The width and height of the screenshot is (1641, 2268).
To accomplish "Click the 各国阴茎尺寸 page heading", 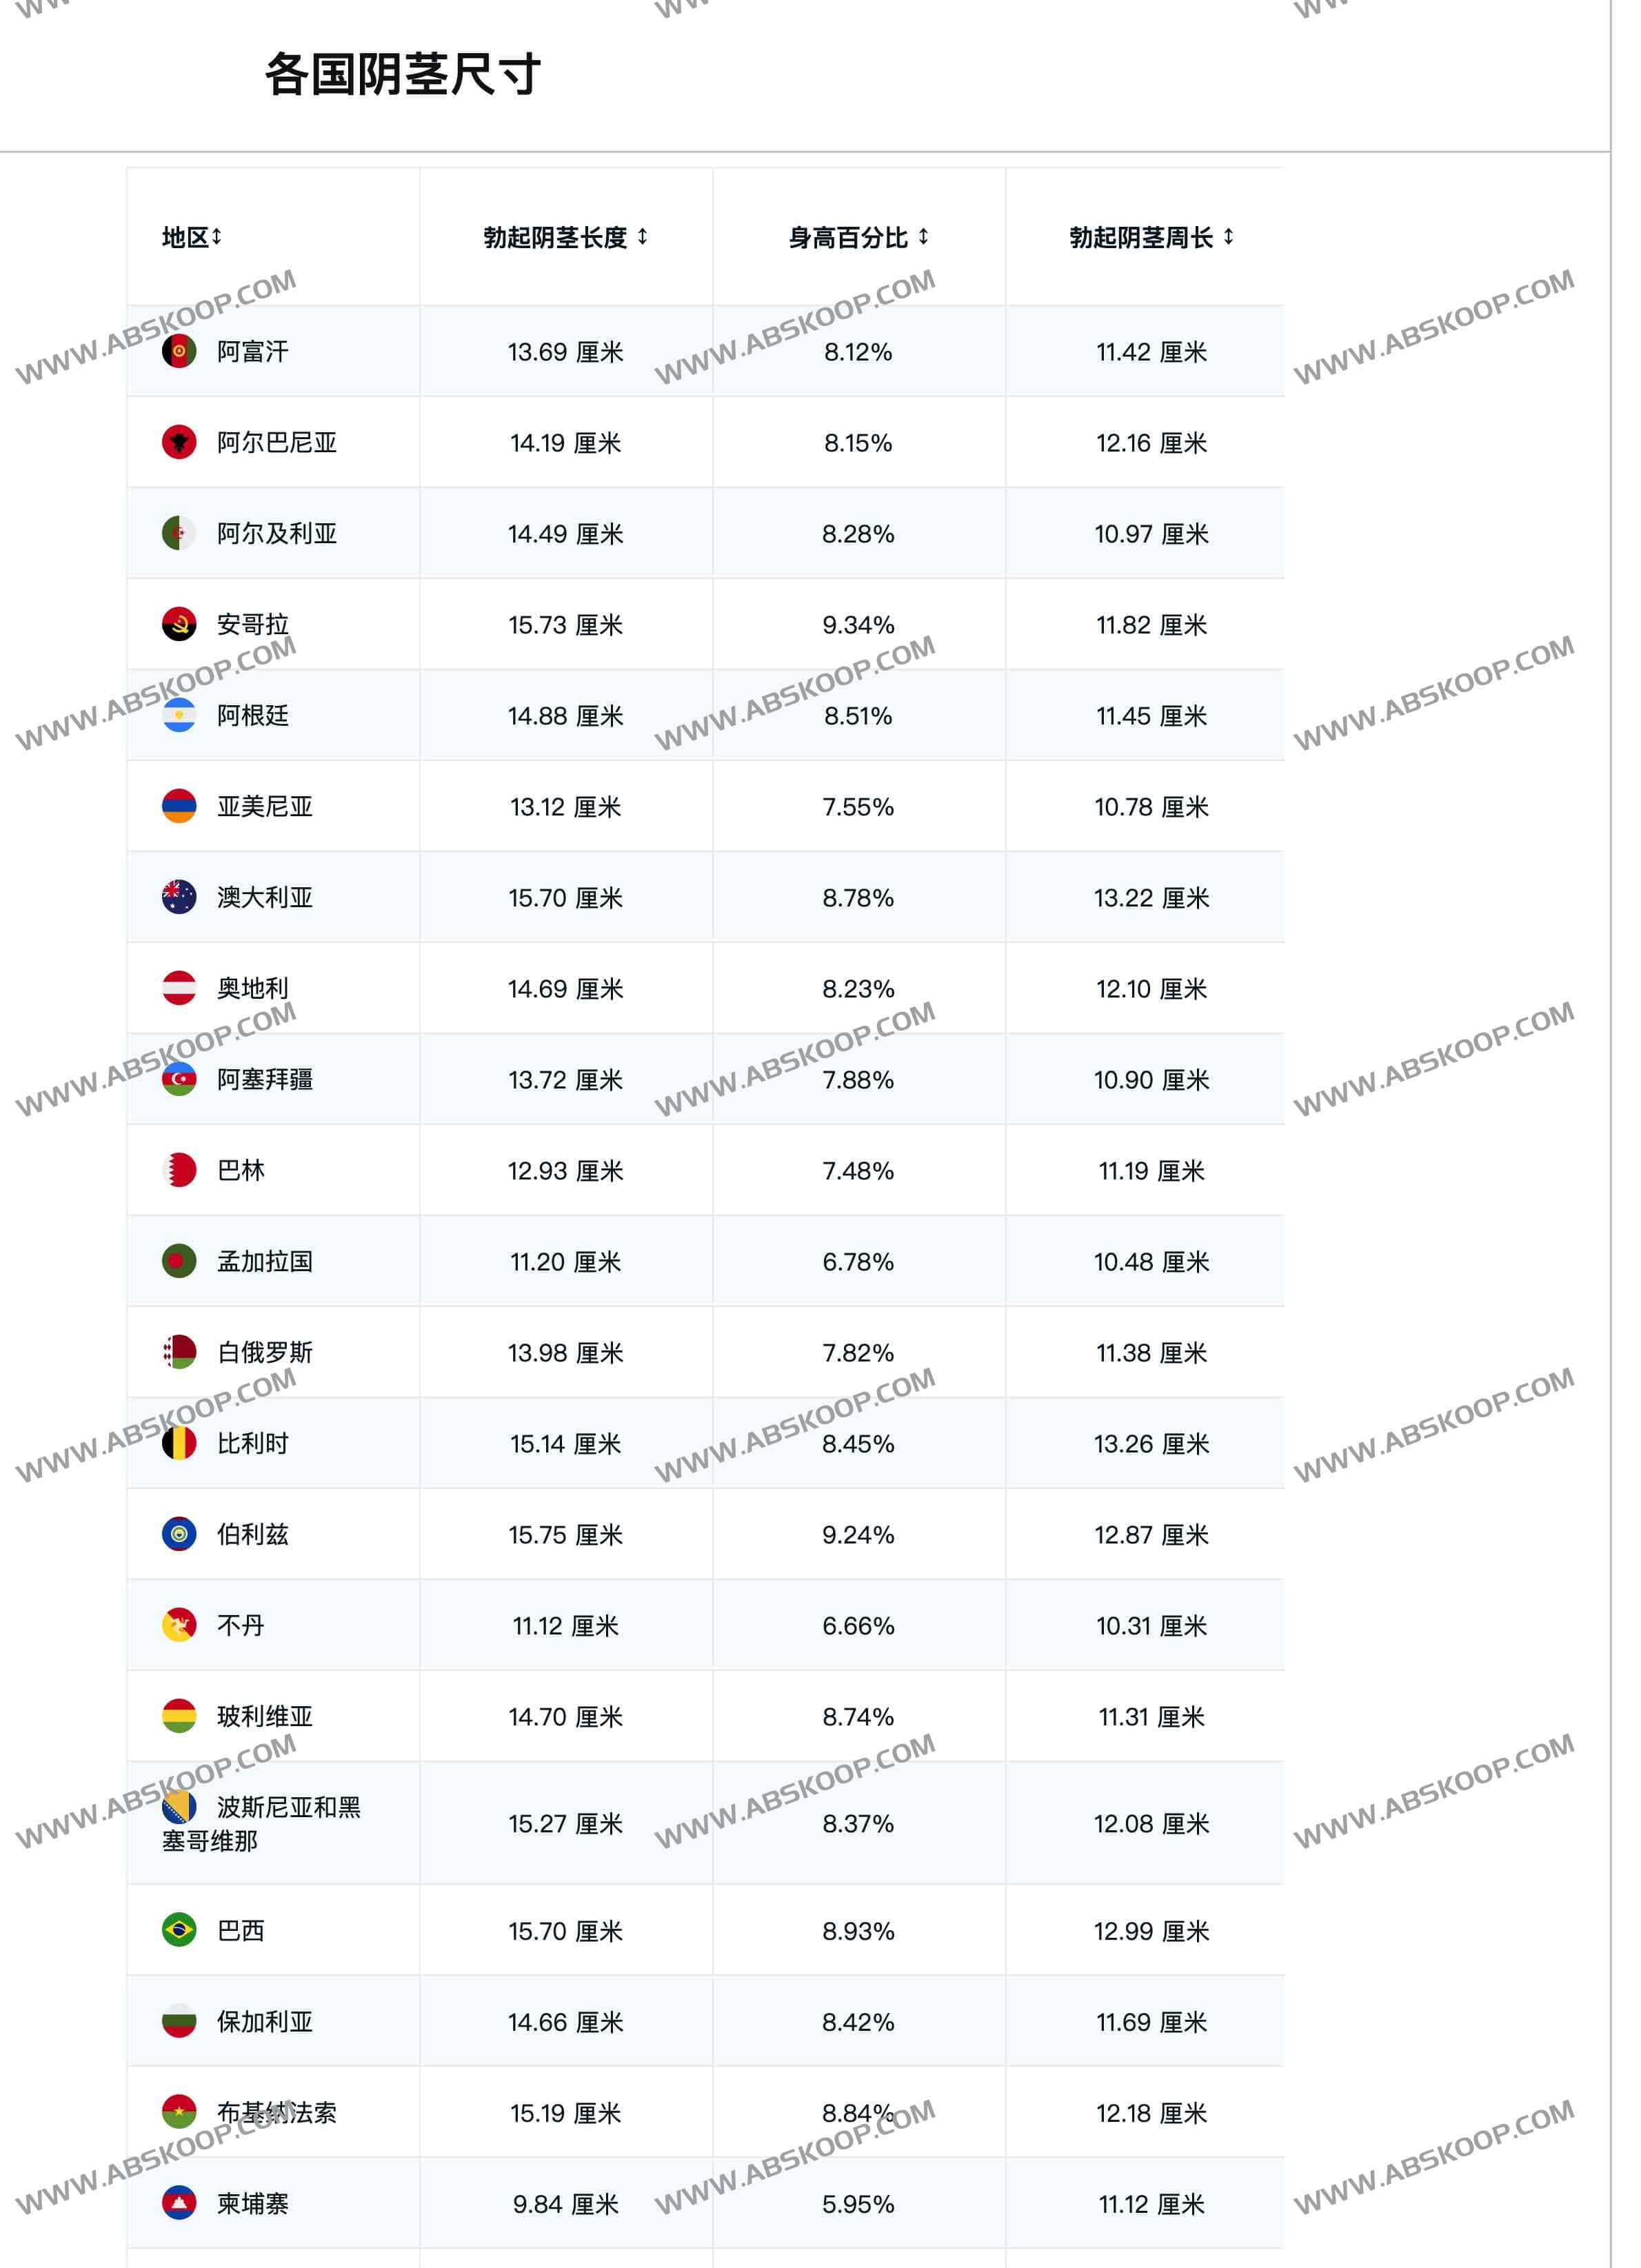I will click(x=403, y=75).
